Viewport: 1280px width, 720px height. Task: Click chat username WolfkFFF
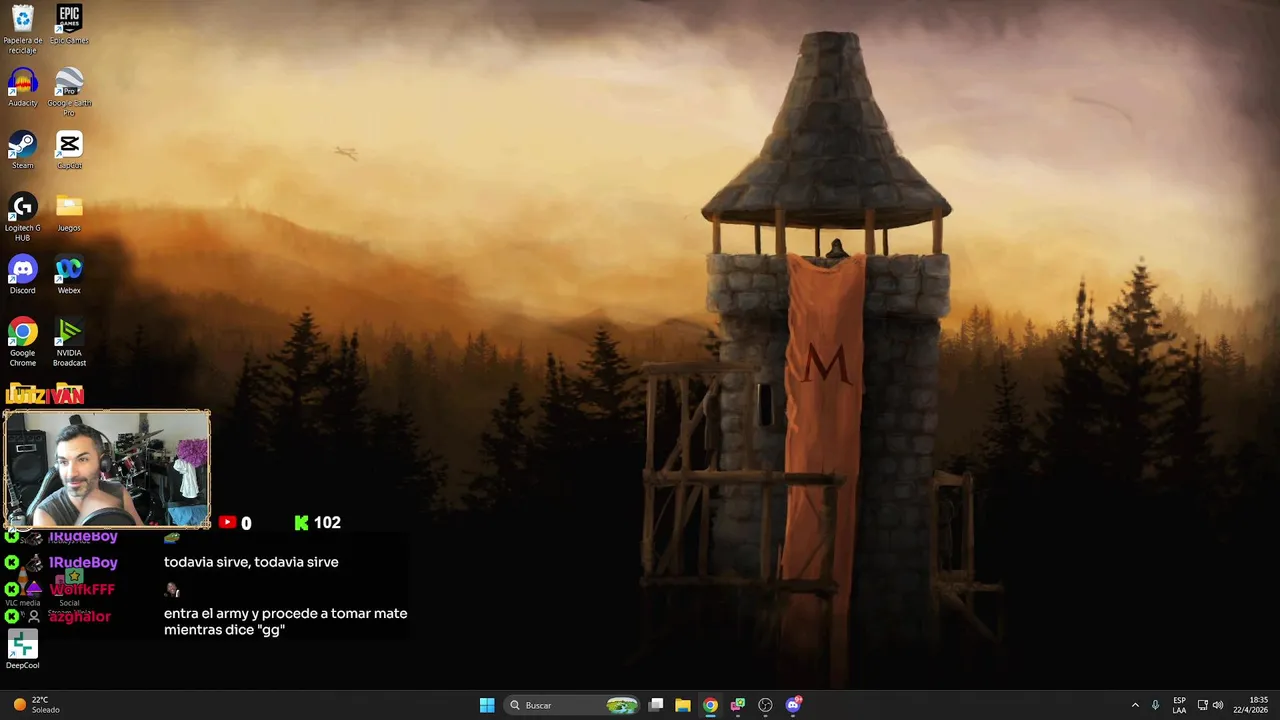click(82, 589)
